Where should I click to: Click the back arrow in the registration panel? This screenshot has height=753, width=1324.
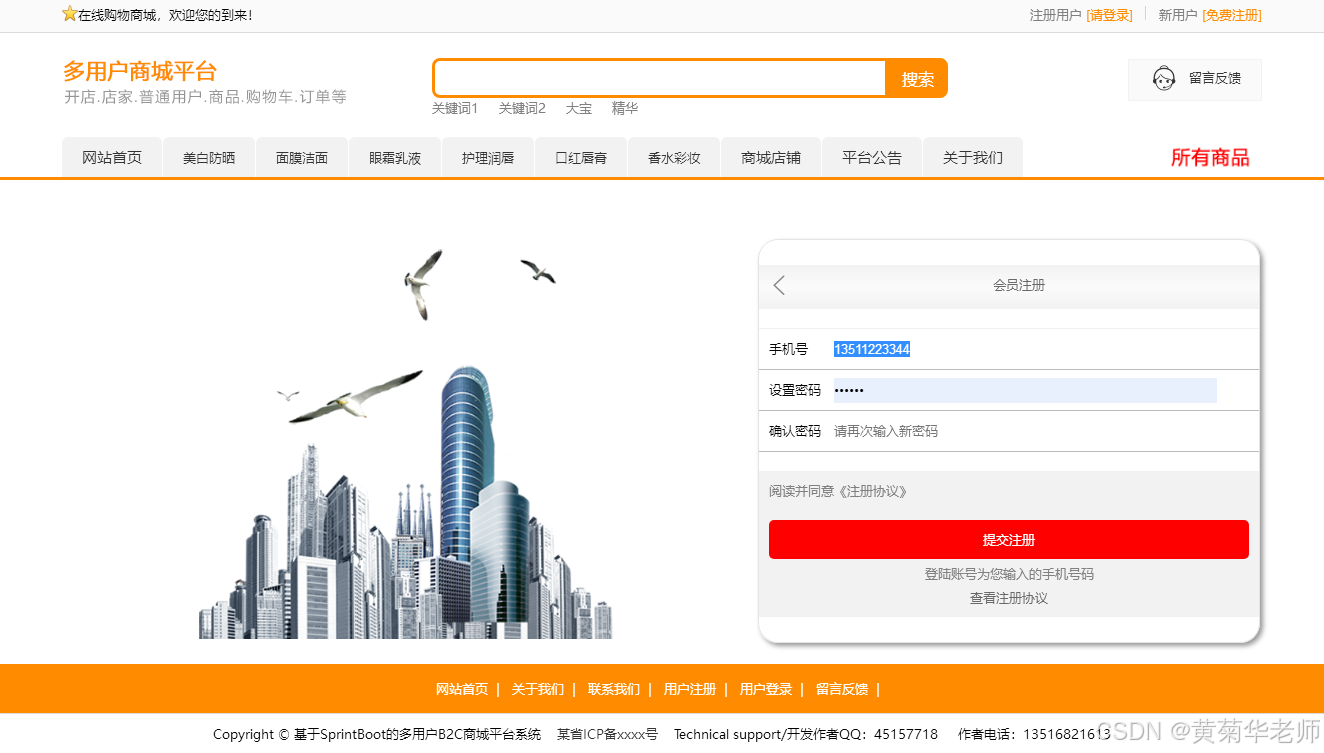[x=780, y=285]
